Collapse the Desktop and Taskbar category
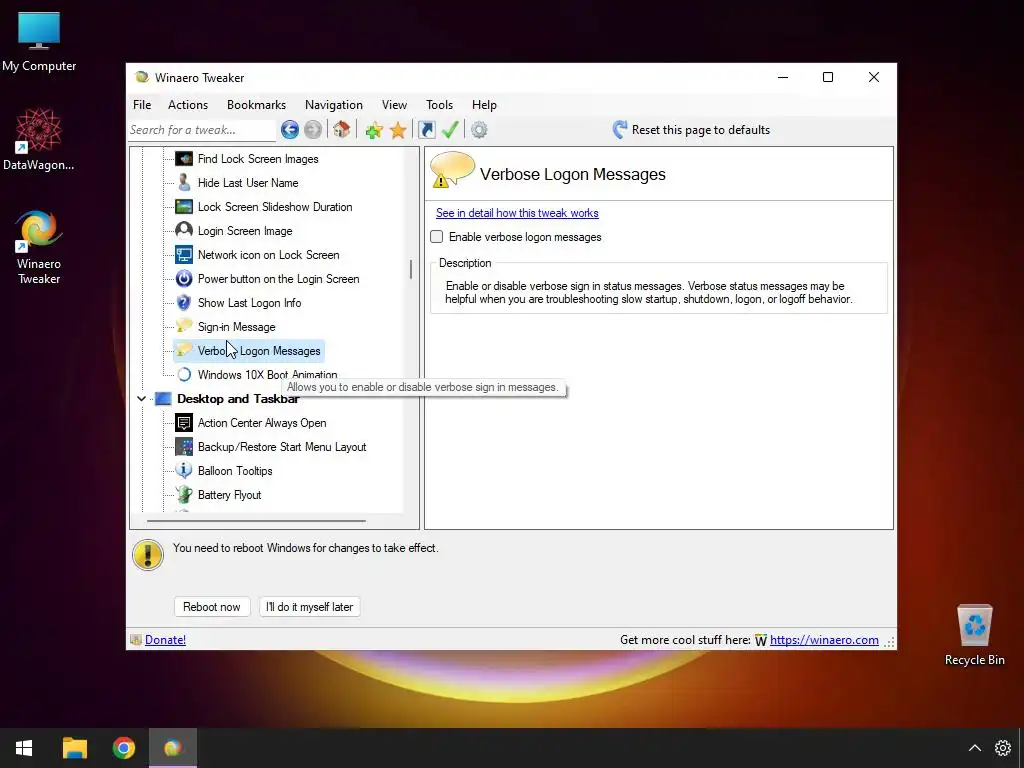Image resolution: width=1024 pixels, height=768 pixels. [141, 398]
